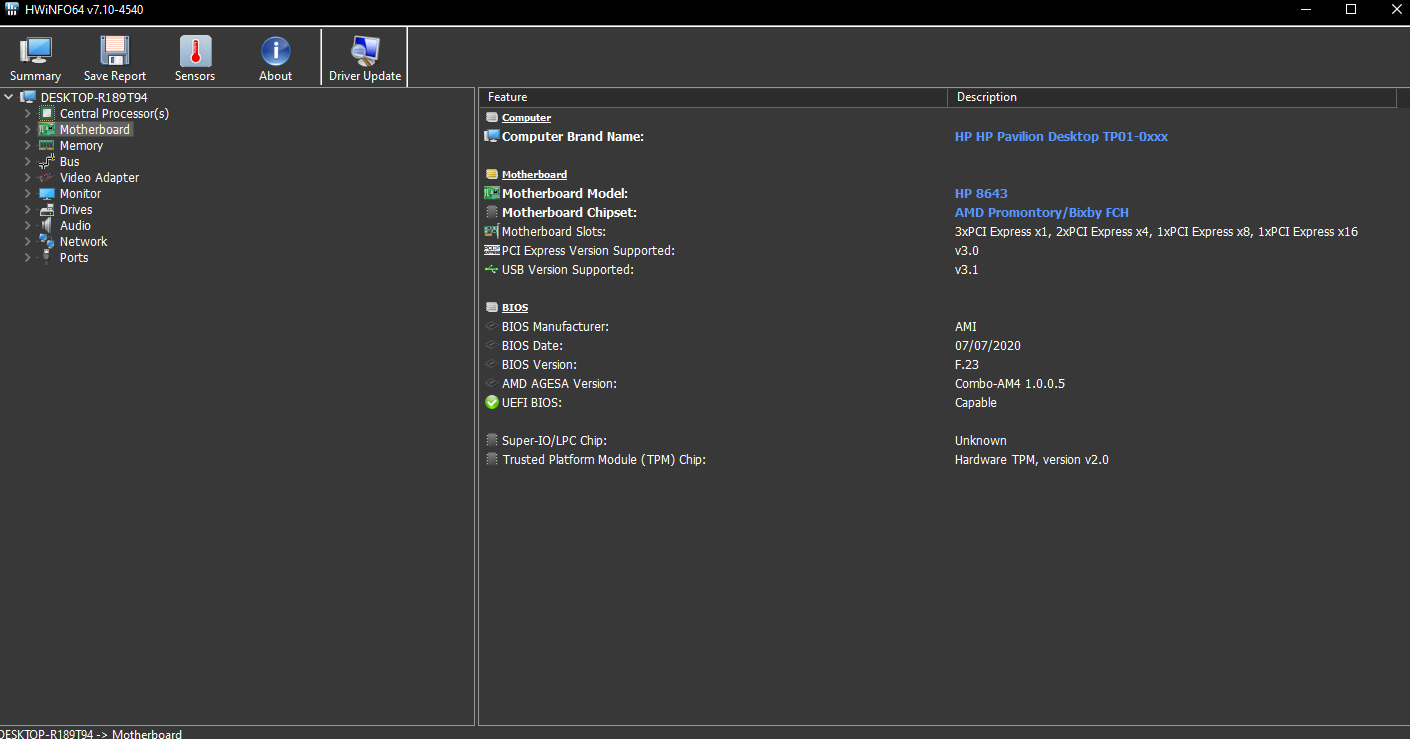1410x739 pixels.
Task: Select the HP 8643 motherboard model value
Action: tap(981, 193)
